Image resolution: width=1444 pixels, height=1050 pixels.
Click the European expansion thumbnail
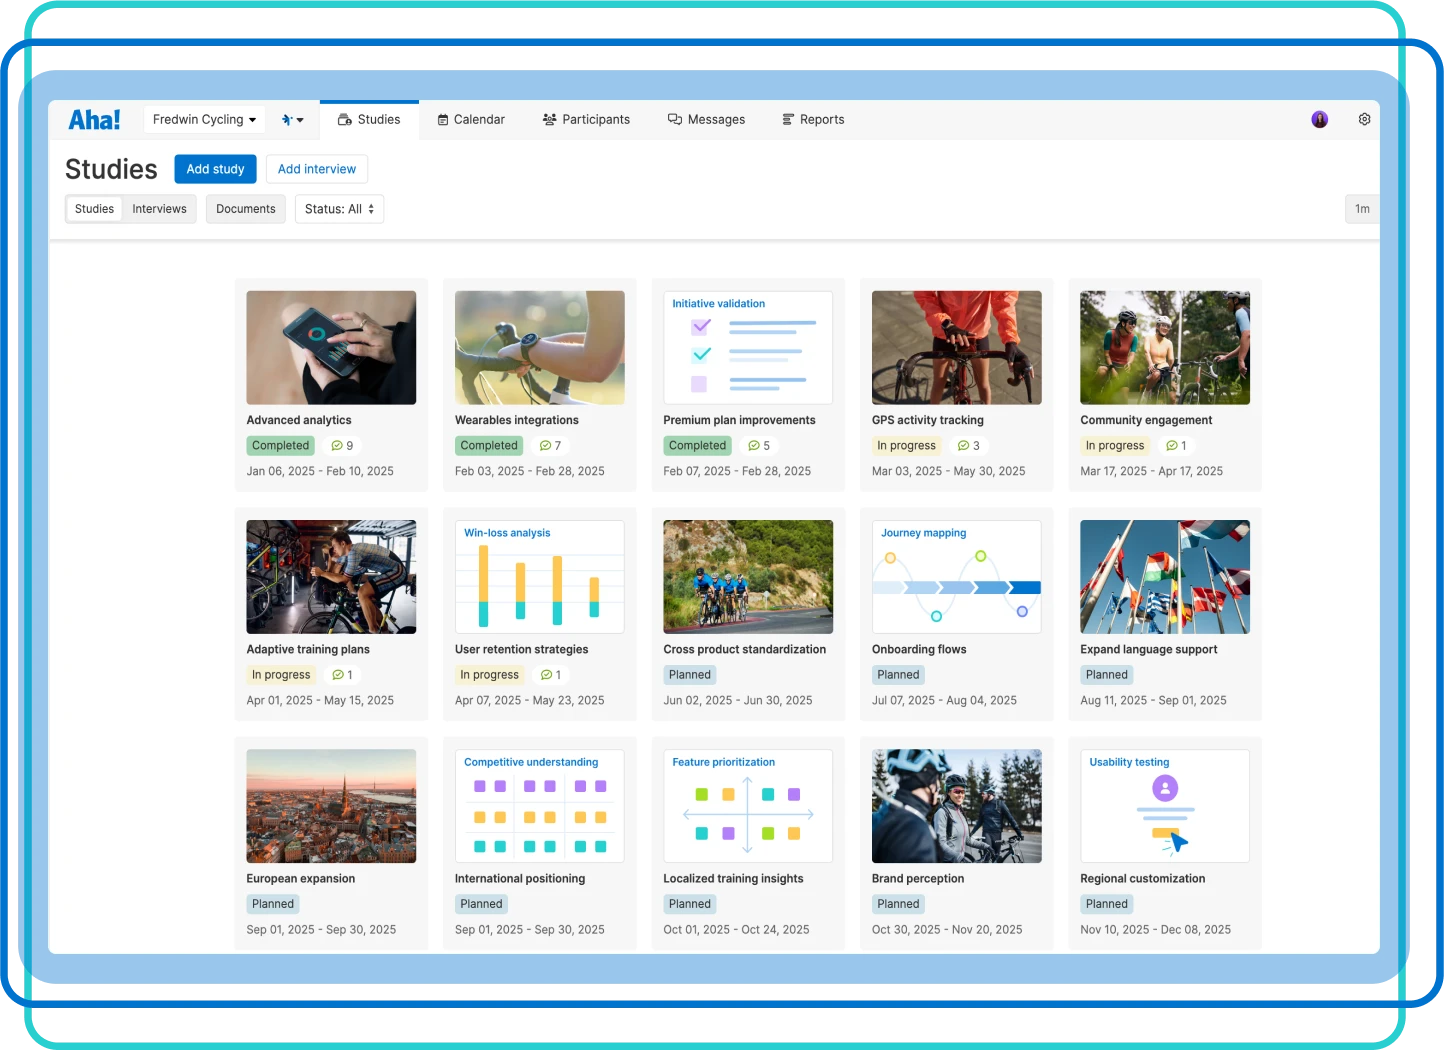331,806
